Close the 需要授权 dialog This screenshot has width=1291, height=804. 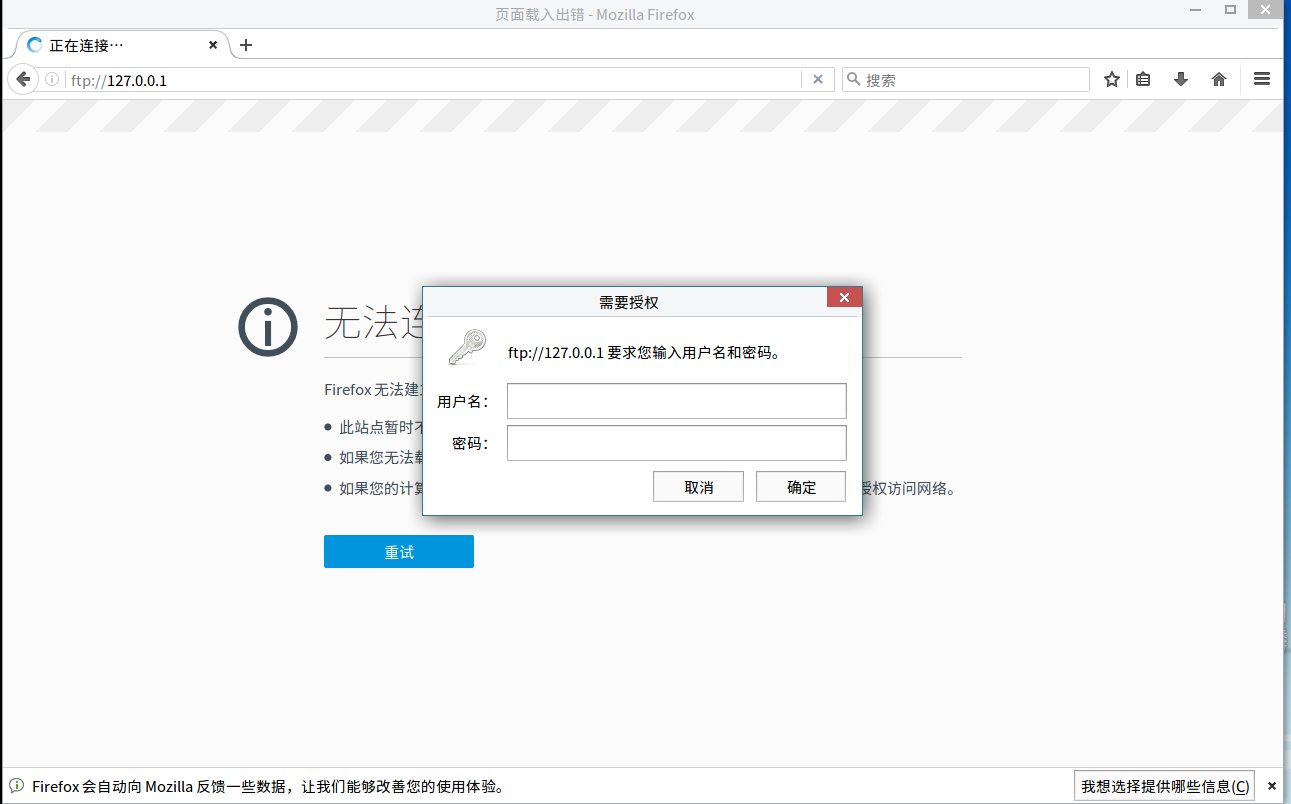click(x=844, y=298)
